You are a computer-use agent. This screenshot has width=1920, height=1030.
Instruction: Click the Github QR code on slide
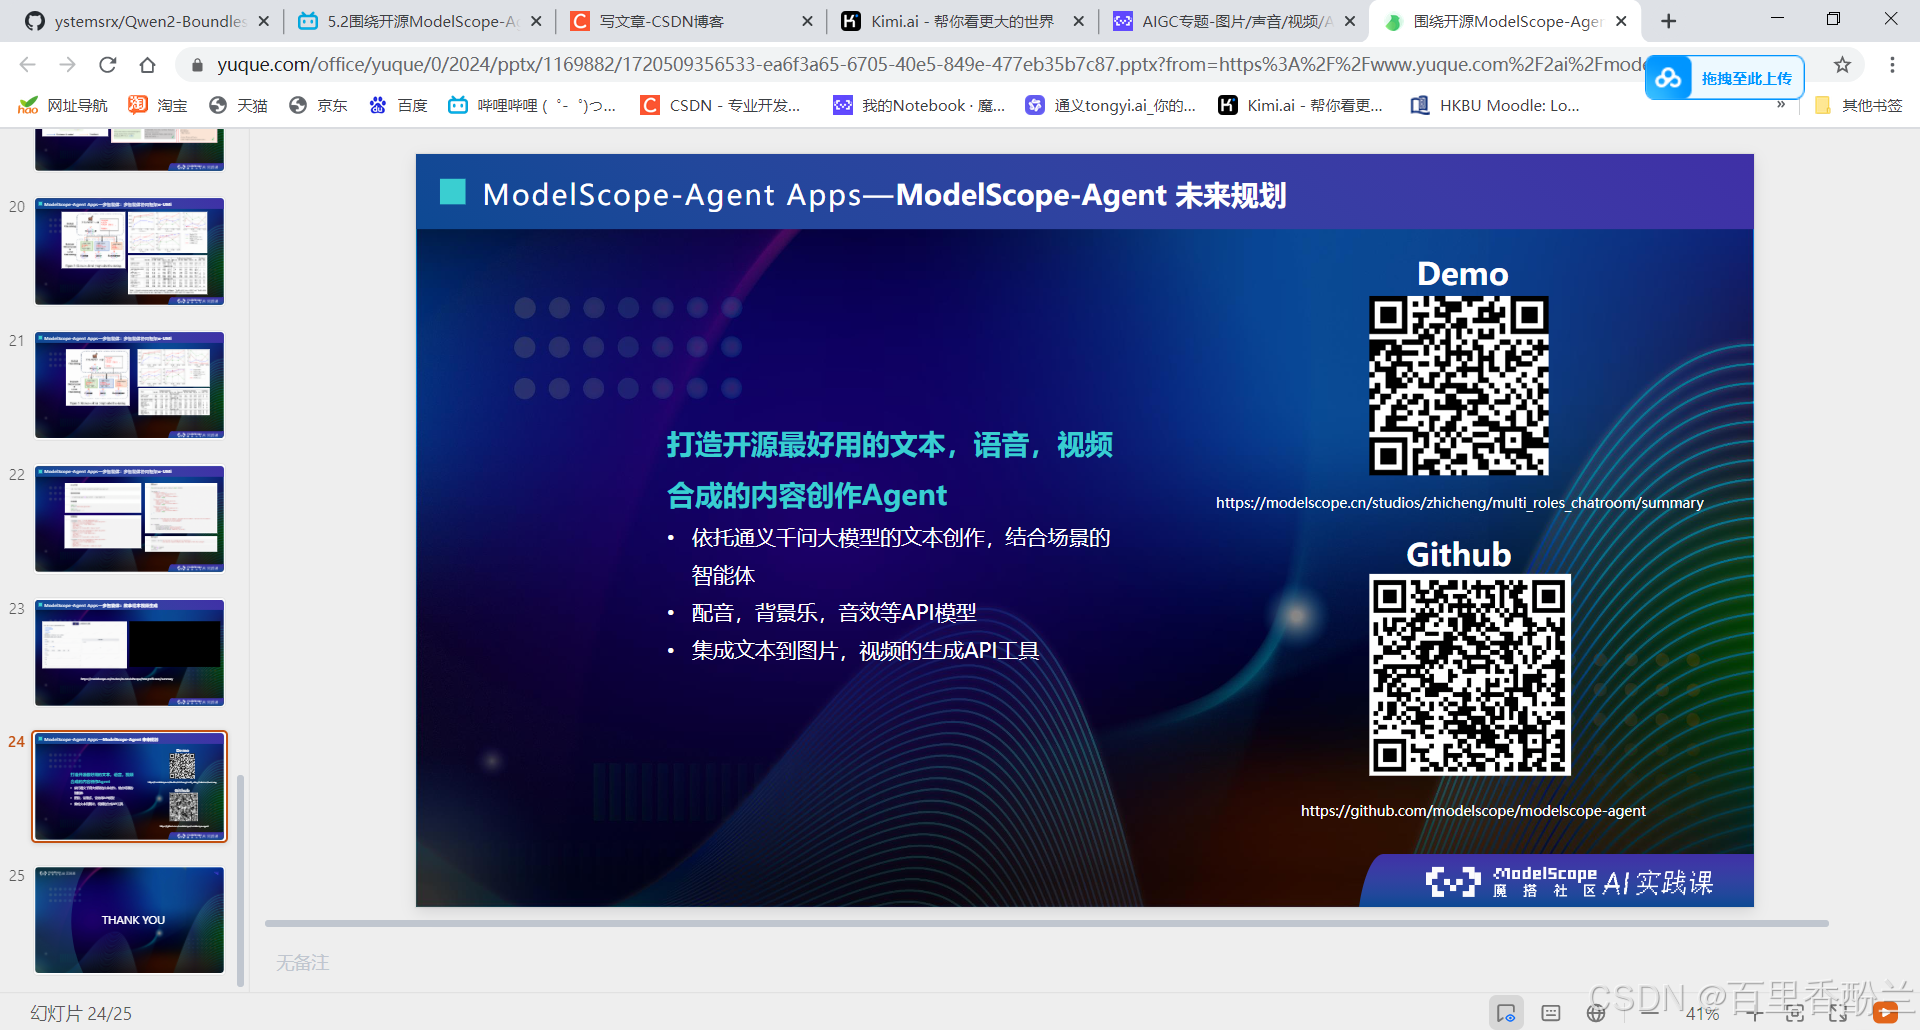pos(1469,675)
